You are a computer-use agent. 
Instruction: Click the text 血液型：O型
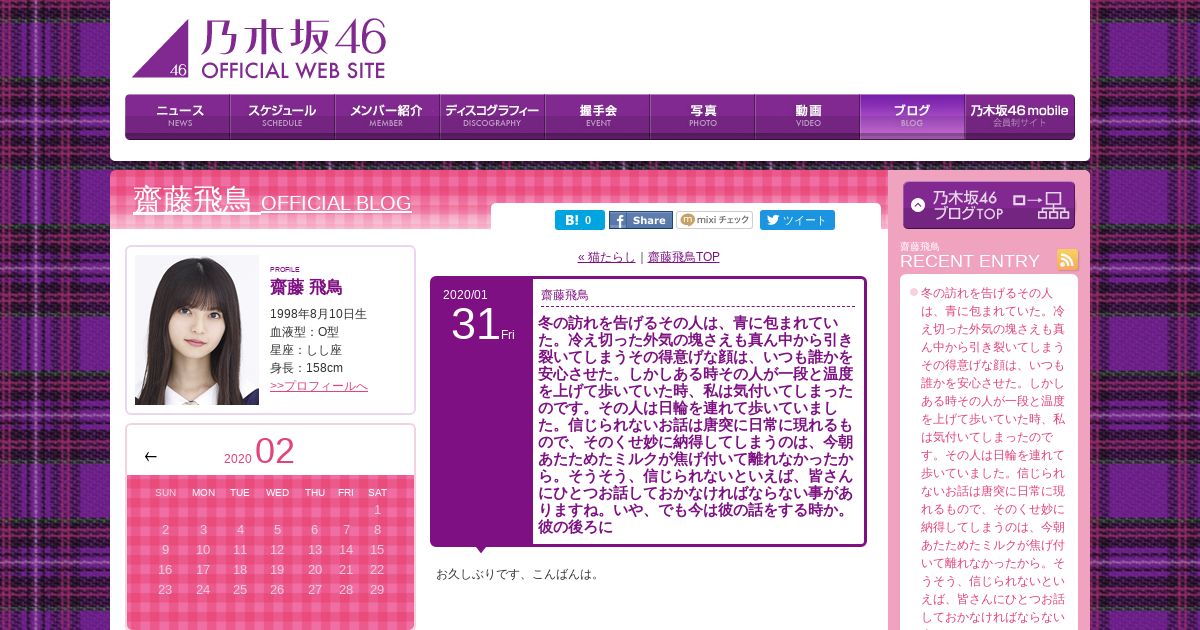[306, 332]
